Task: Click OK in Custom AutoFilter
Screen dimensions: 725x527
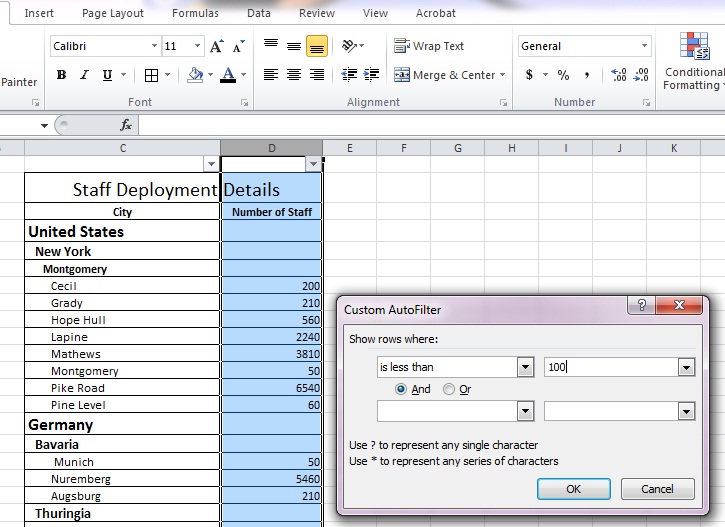Action: (573, 489)
